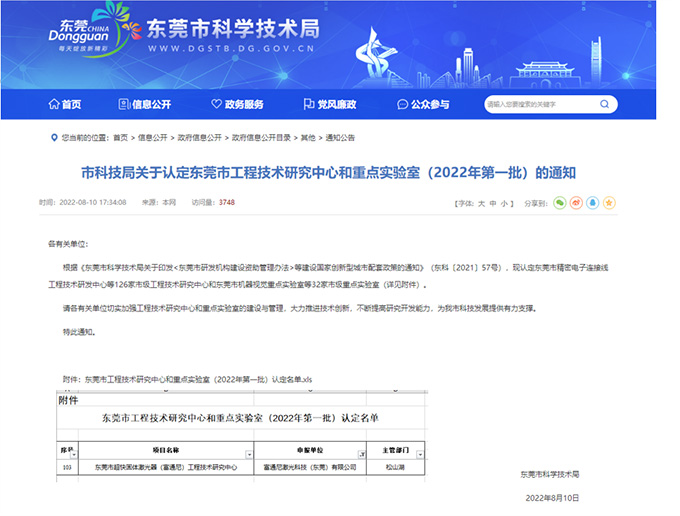Screen dimensions: 680x516
Task: Click table cell 东莞市超快固体激光器 工程技术研究中心
Action: point(166,467)
